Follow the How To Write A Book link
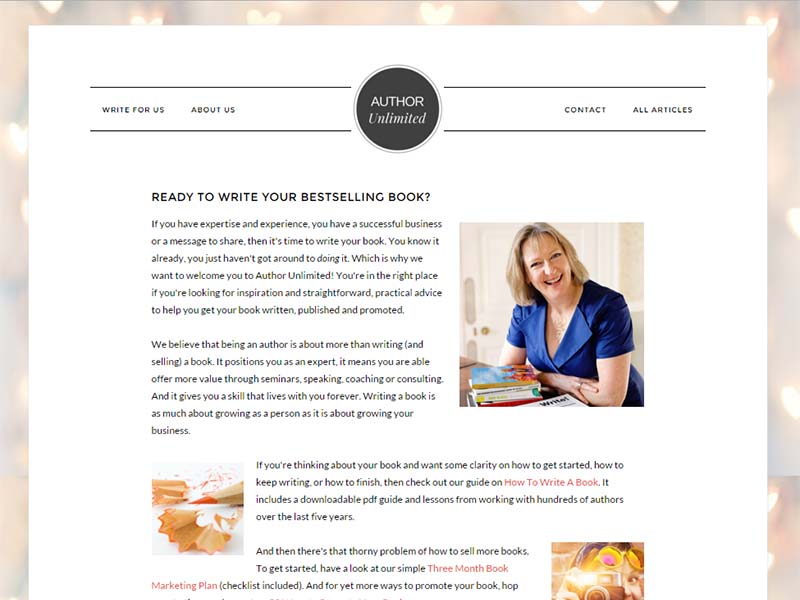This screenshot has height=600, width=800. tap(551, 482)
